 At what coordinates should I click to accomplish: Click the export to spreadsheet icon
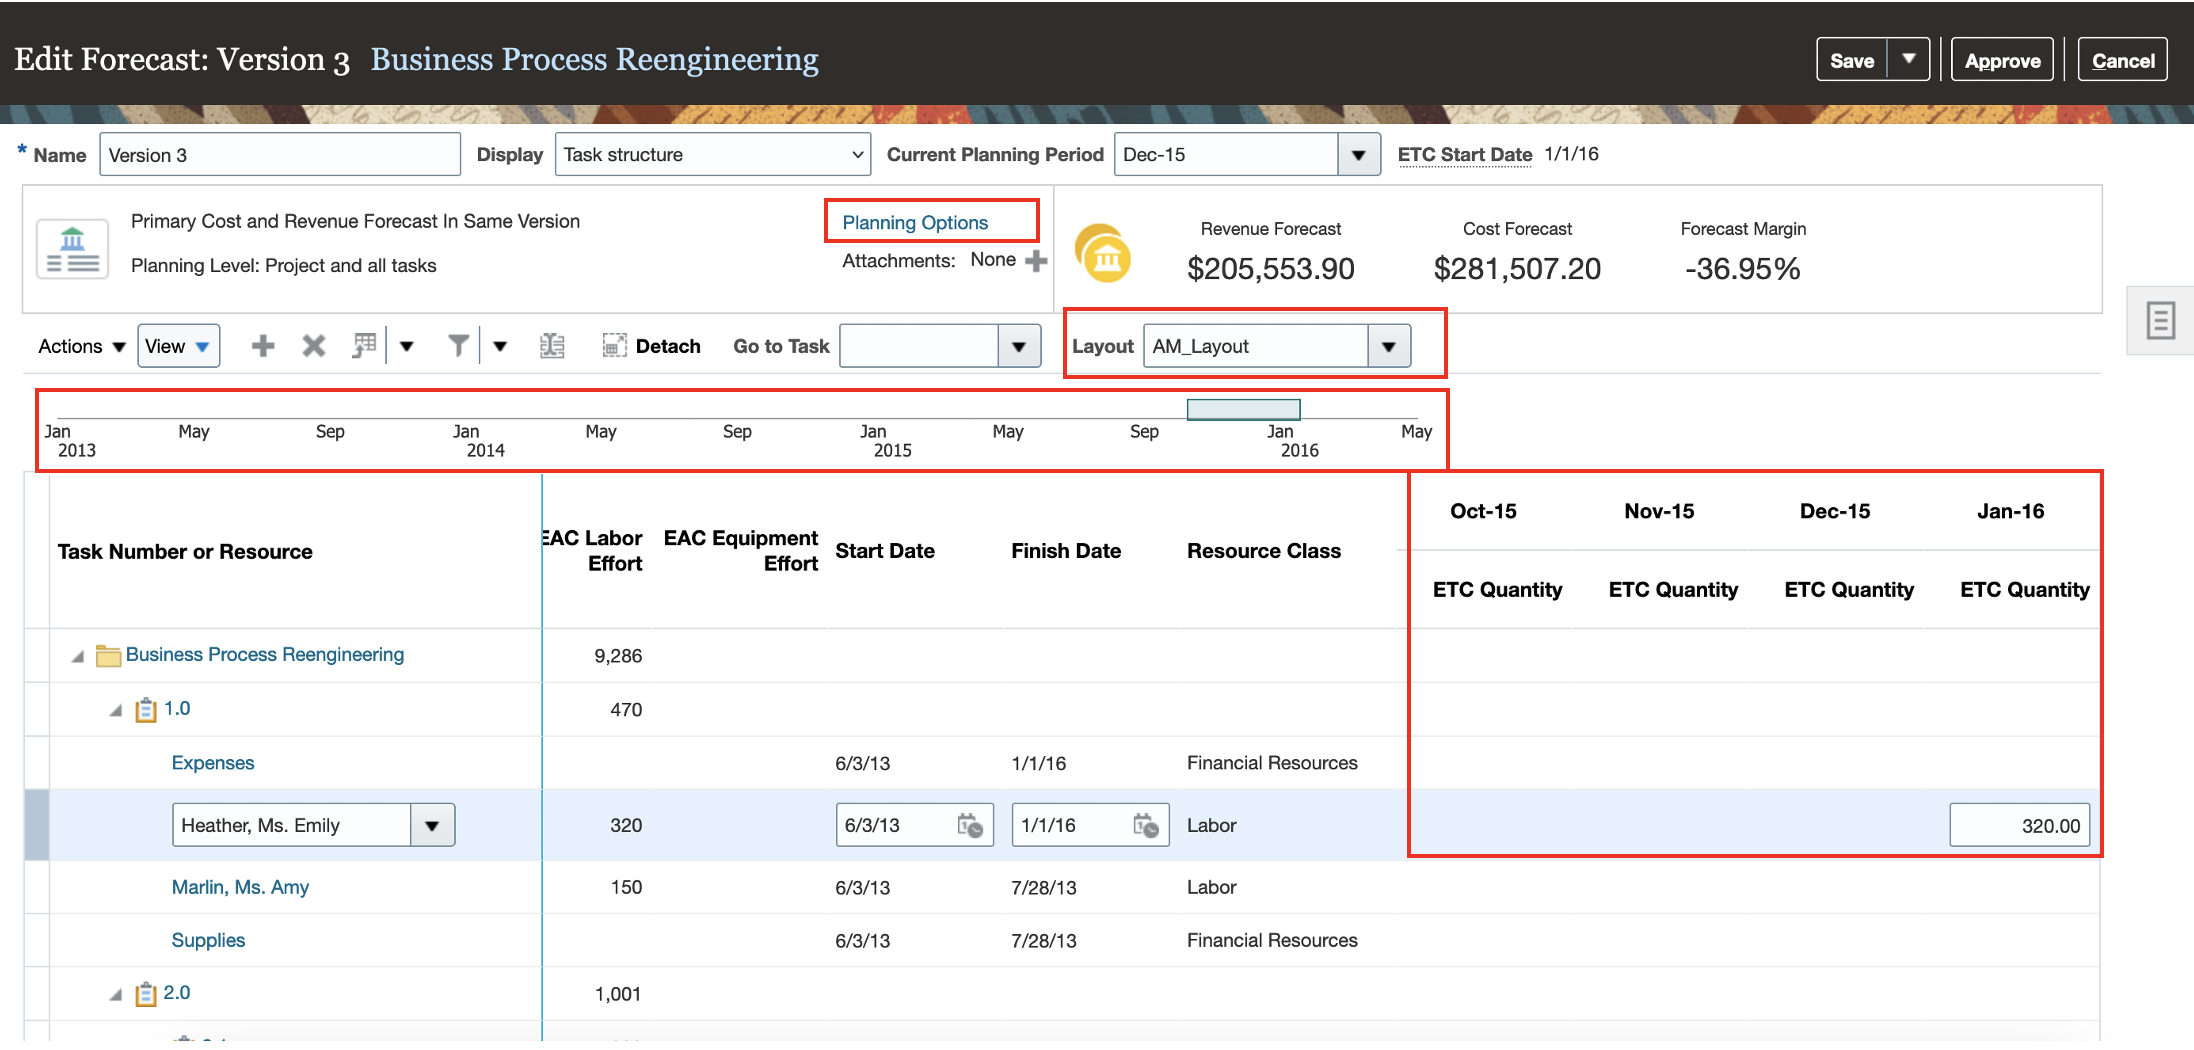coord(552,346)
